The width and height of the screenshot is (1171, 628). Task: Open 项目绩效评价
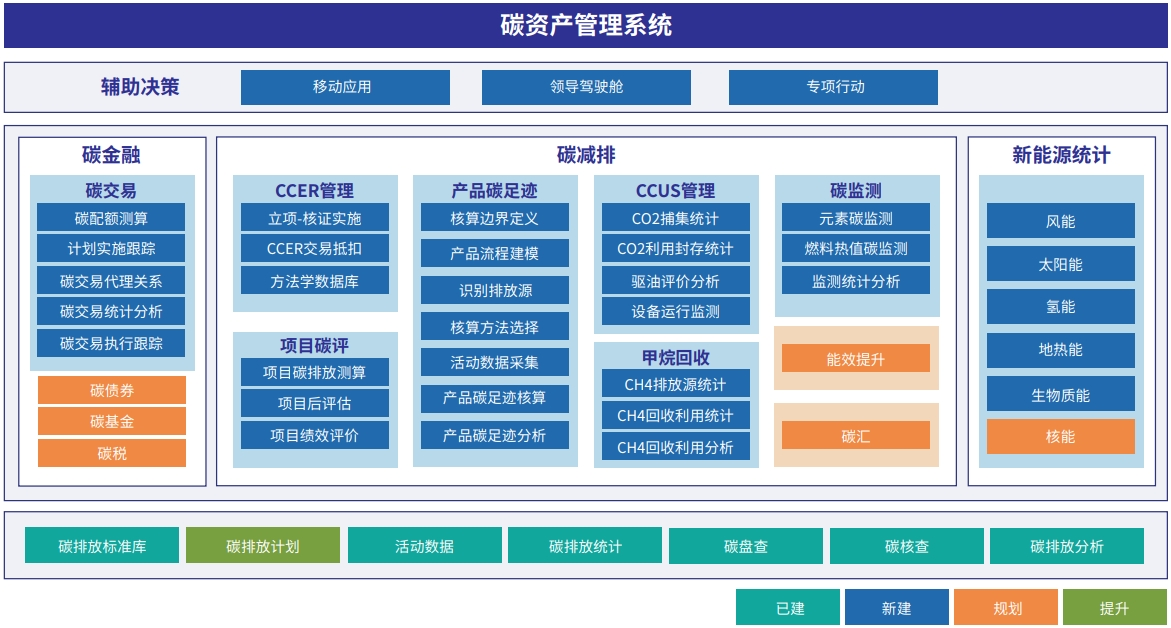point(314,435)
